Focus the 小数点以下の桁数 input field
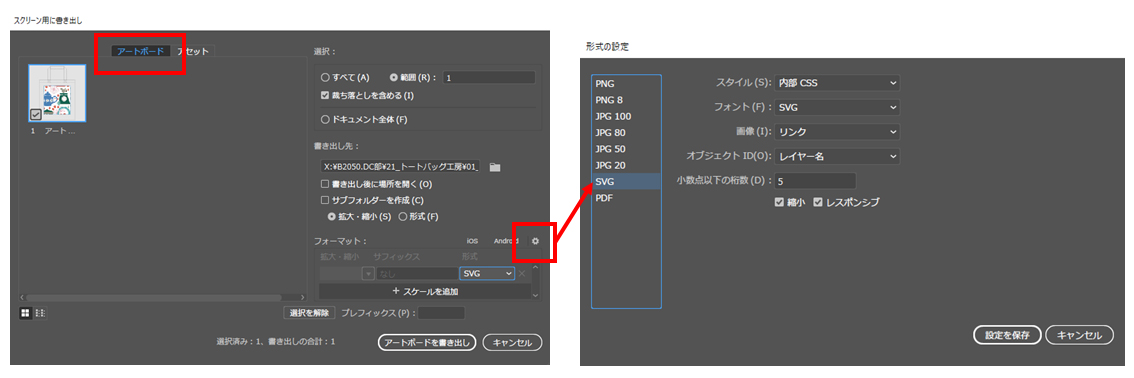The width and height of the screenshot is (1134, 378). click(x=815, y=181)
